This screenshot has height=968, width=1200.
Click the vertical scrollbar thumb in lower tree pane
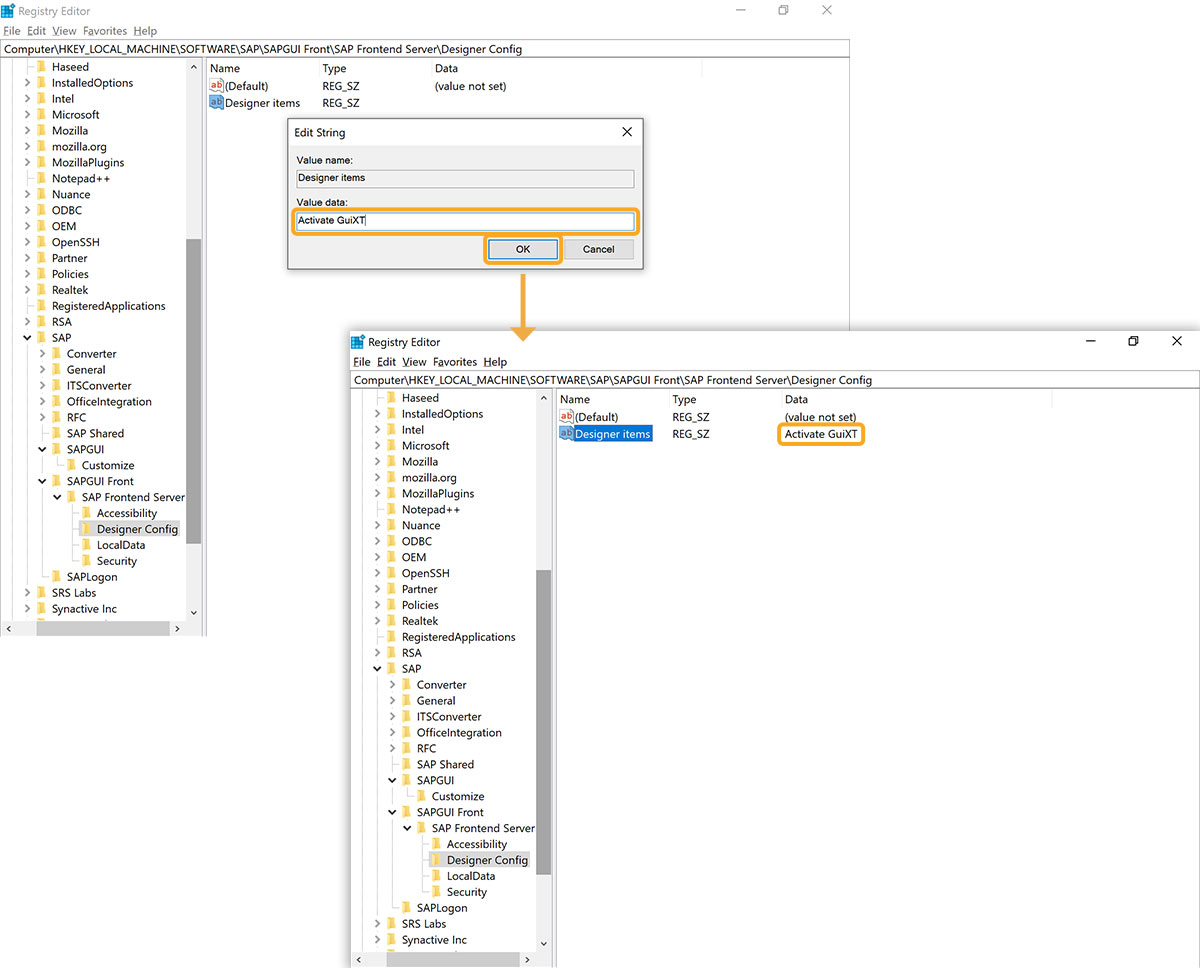(x=543, y=722)
